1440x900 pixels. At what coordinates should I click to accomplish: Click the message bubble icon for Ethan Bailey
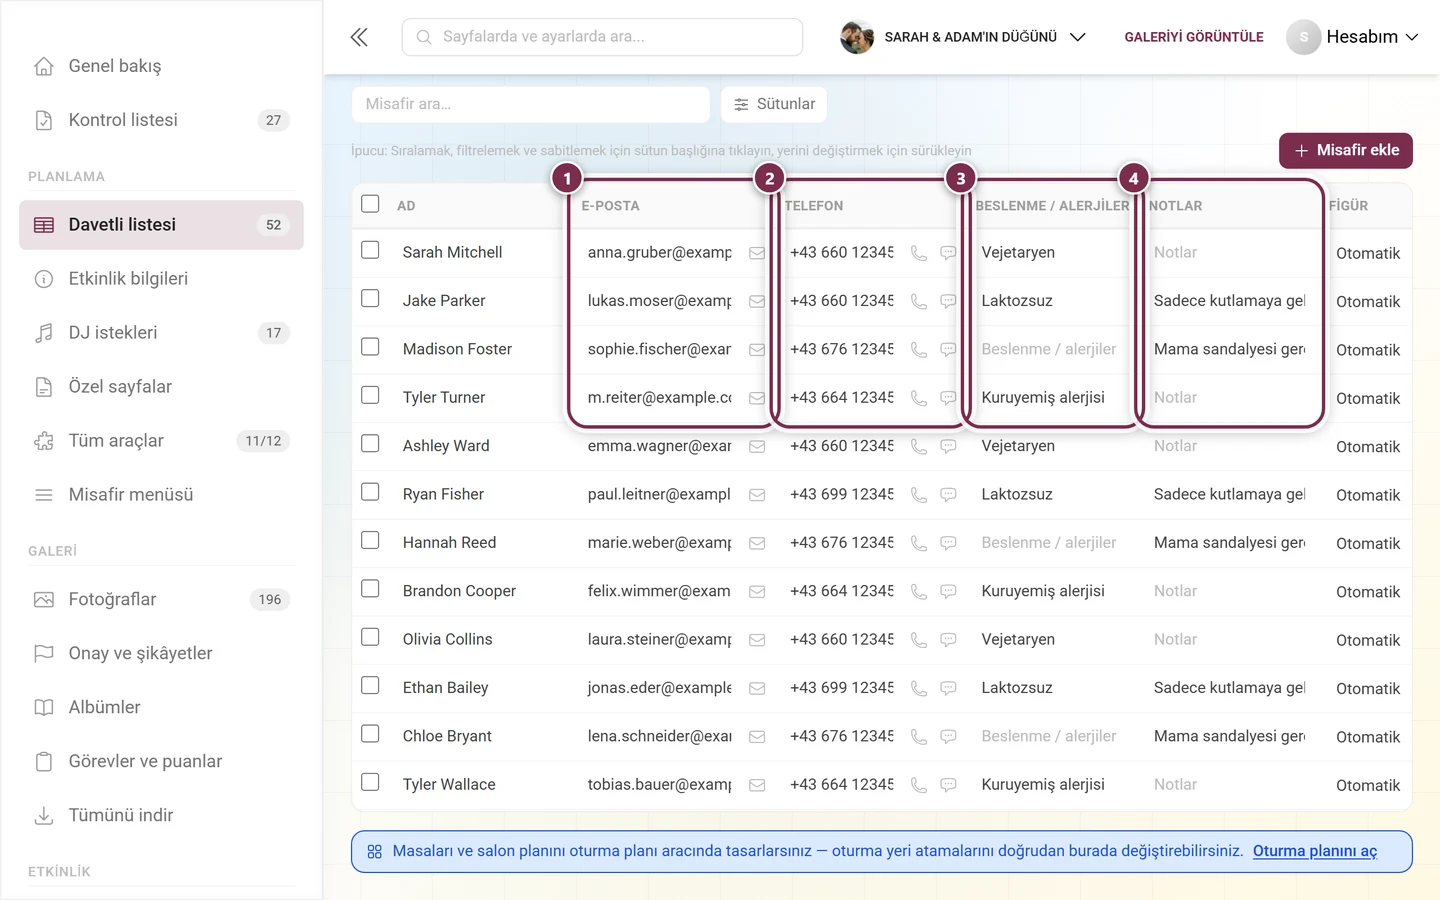(948, 688)
